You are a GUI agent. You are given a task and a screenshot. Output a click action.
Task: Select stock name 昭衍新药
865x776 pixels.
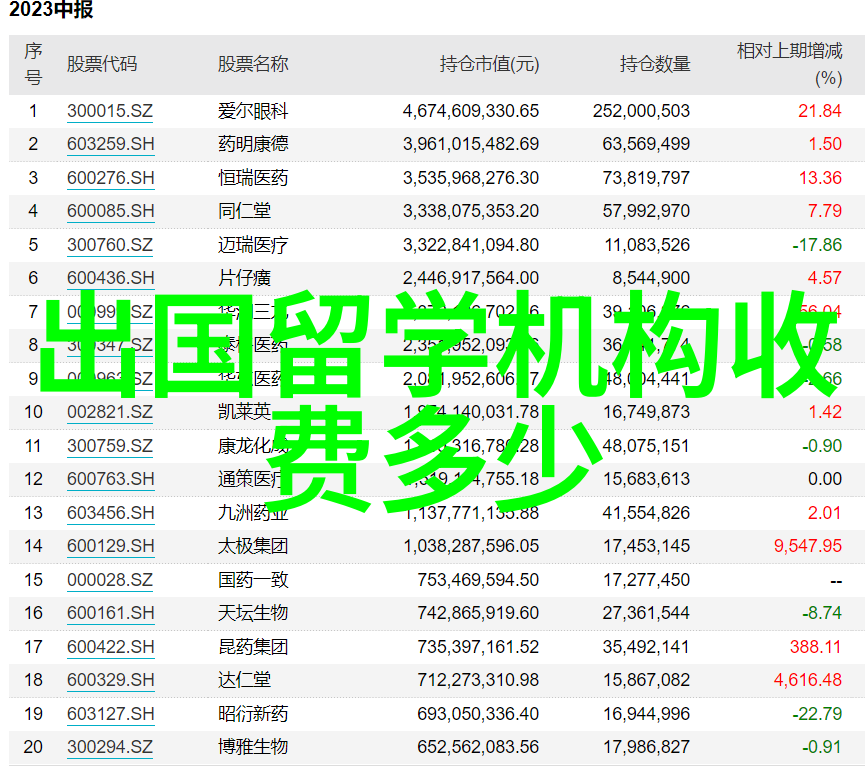coord(253,714)
